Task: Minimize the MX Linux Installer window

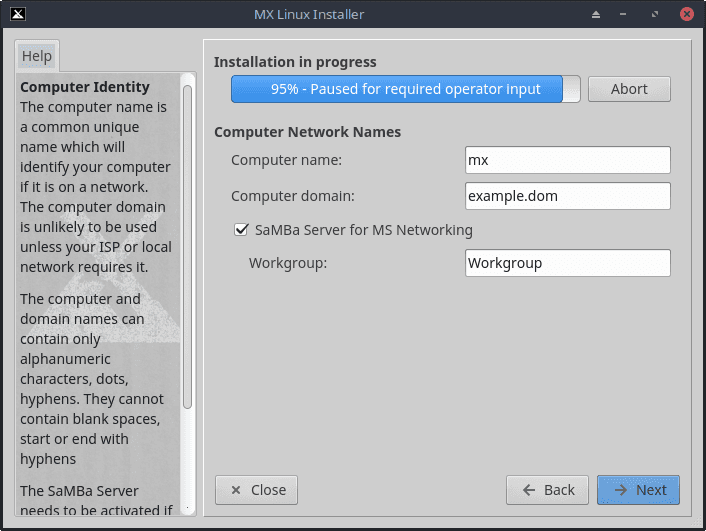Action: point(623,14)
